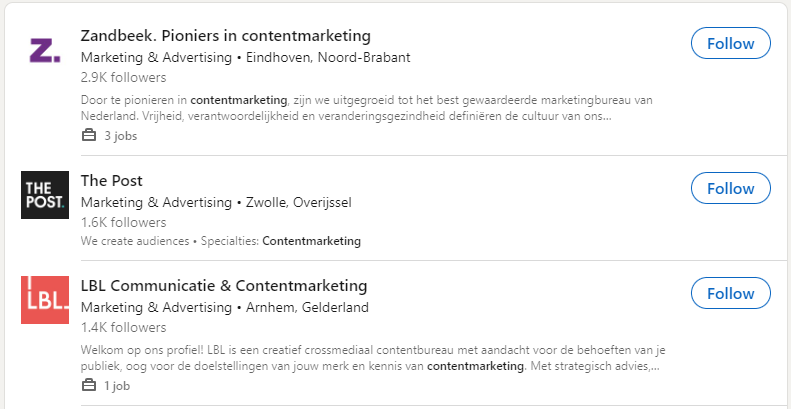Open The Post company logo
The image size is (791, 409).
tap(45, 195)
